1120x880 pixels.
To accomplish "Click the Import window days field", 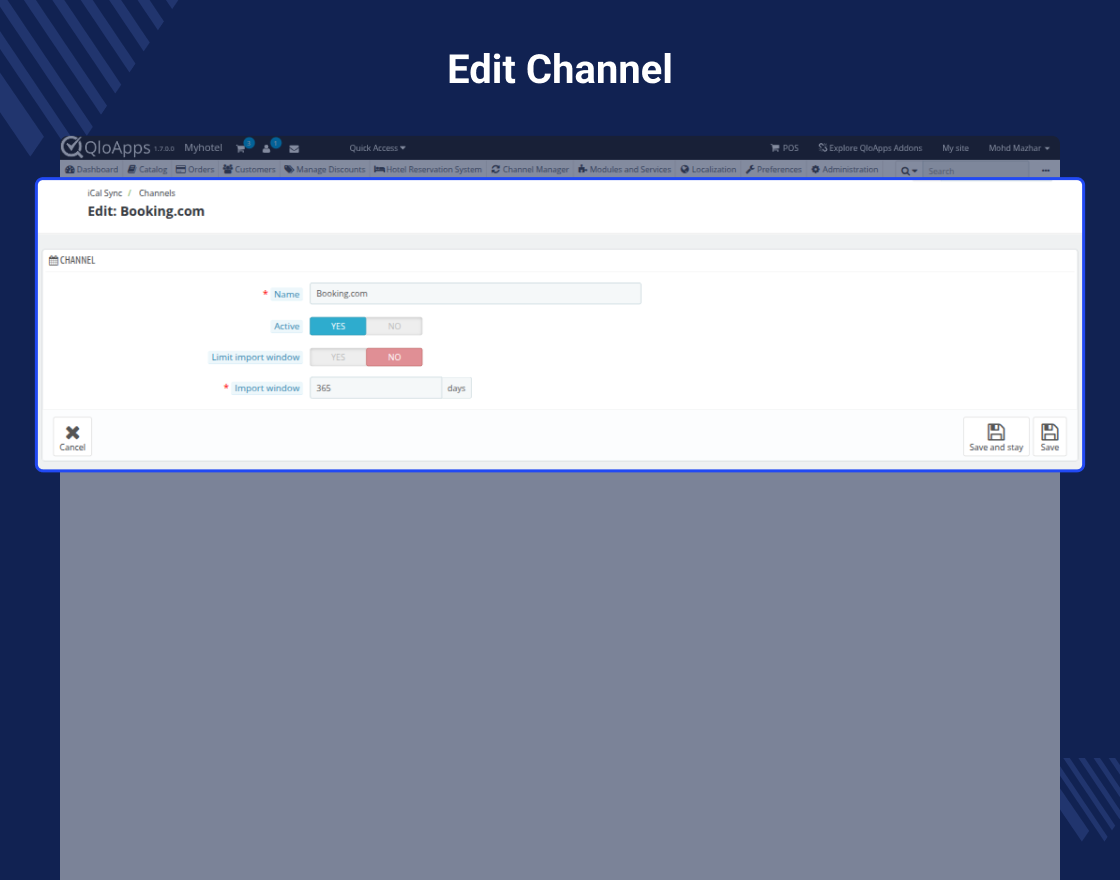I will (x=376, y=388).
